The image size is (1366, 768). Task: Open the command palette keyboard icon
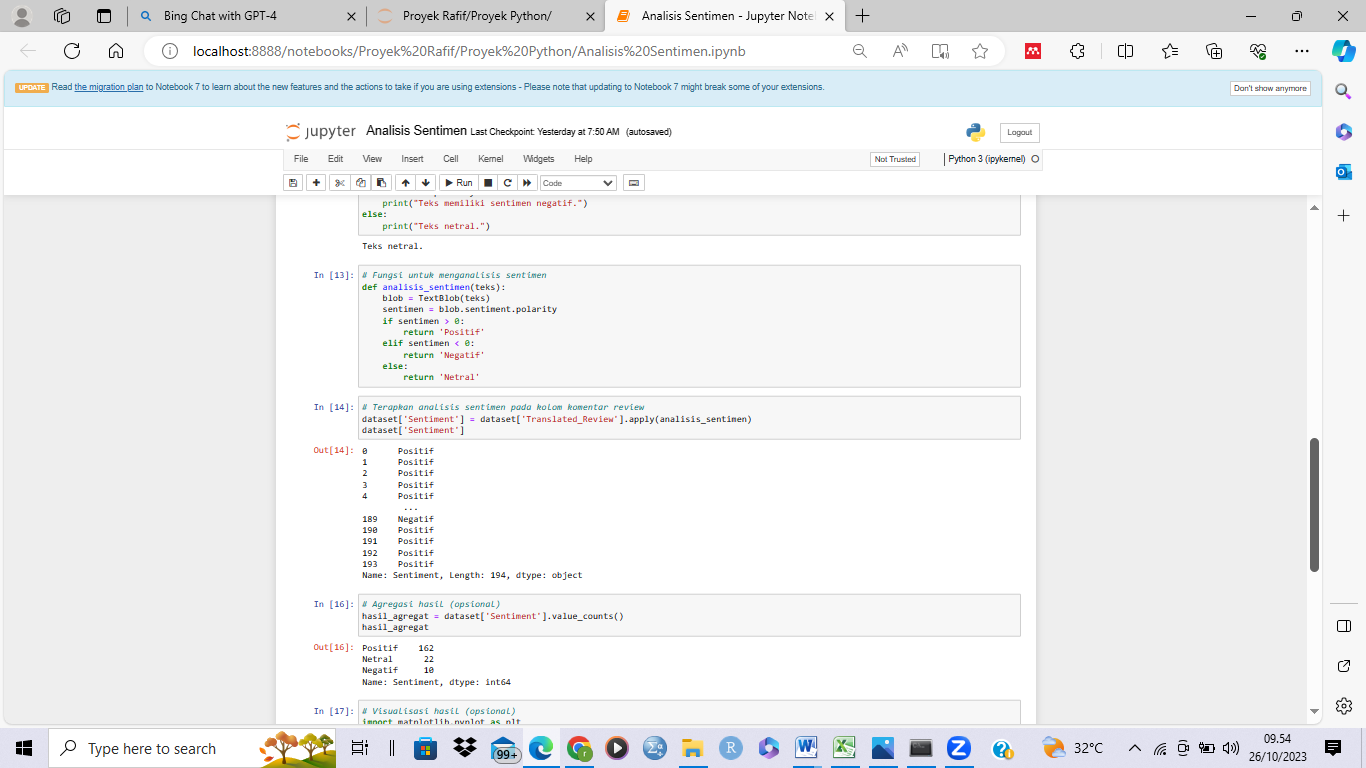coord(633,183)
